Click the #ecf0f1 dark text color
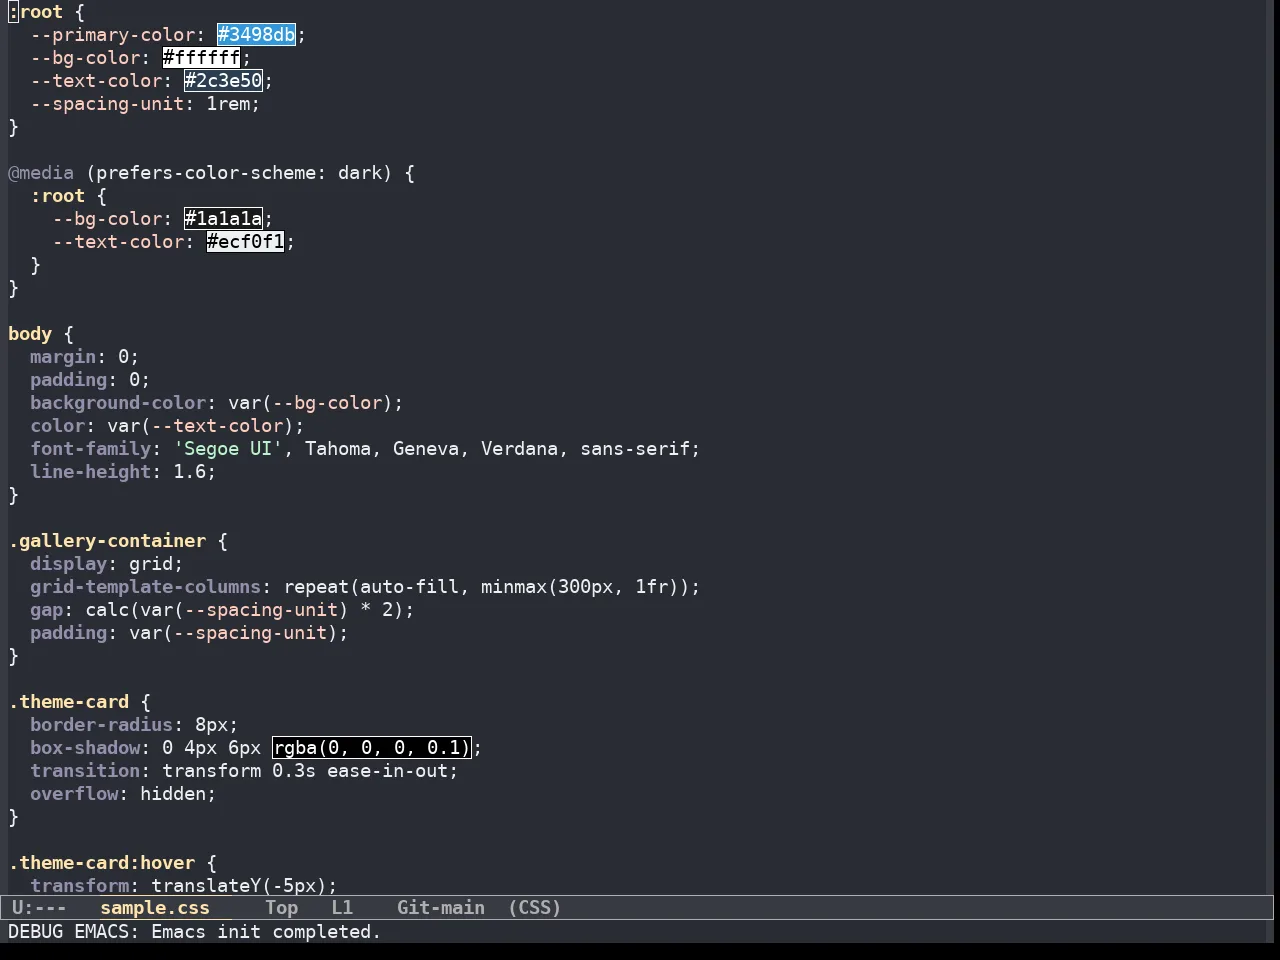The image size is (1280, 960). pos(245,242)
